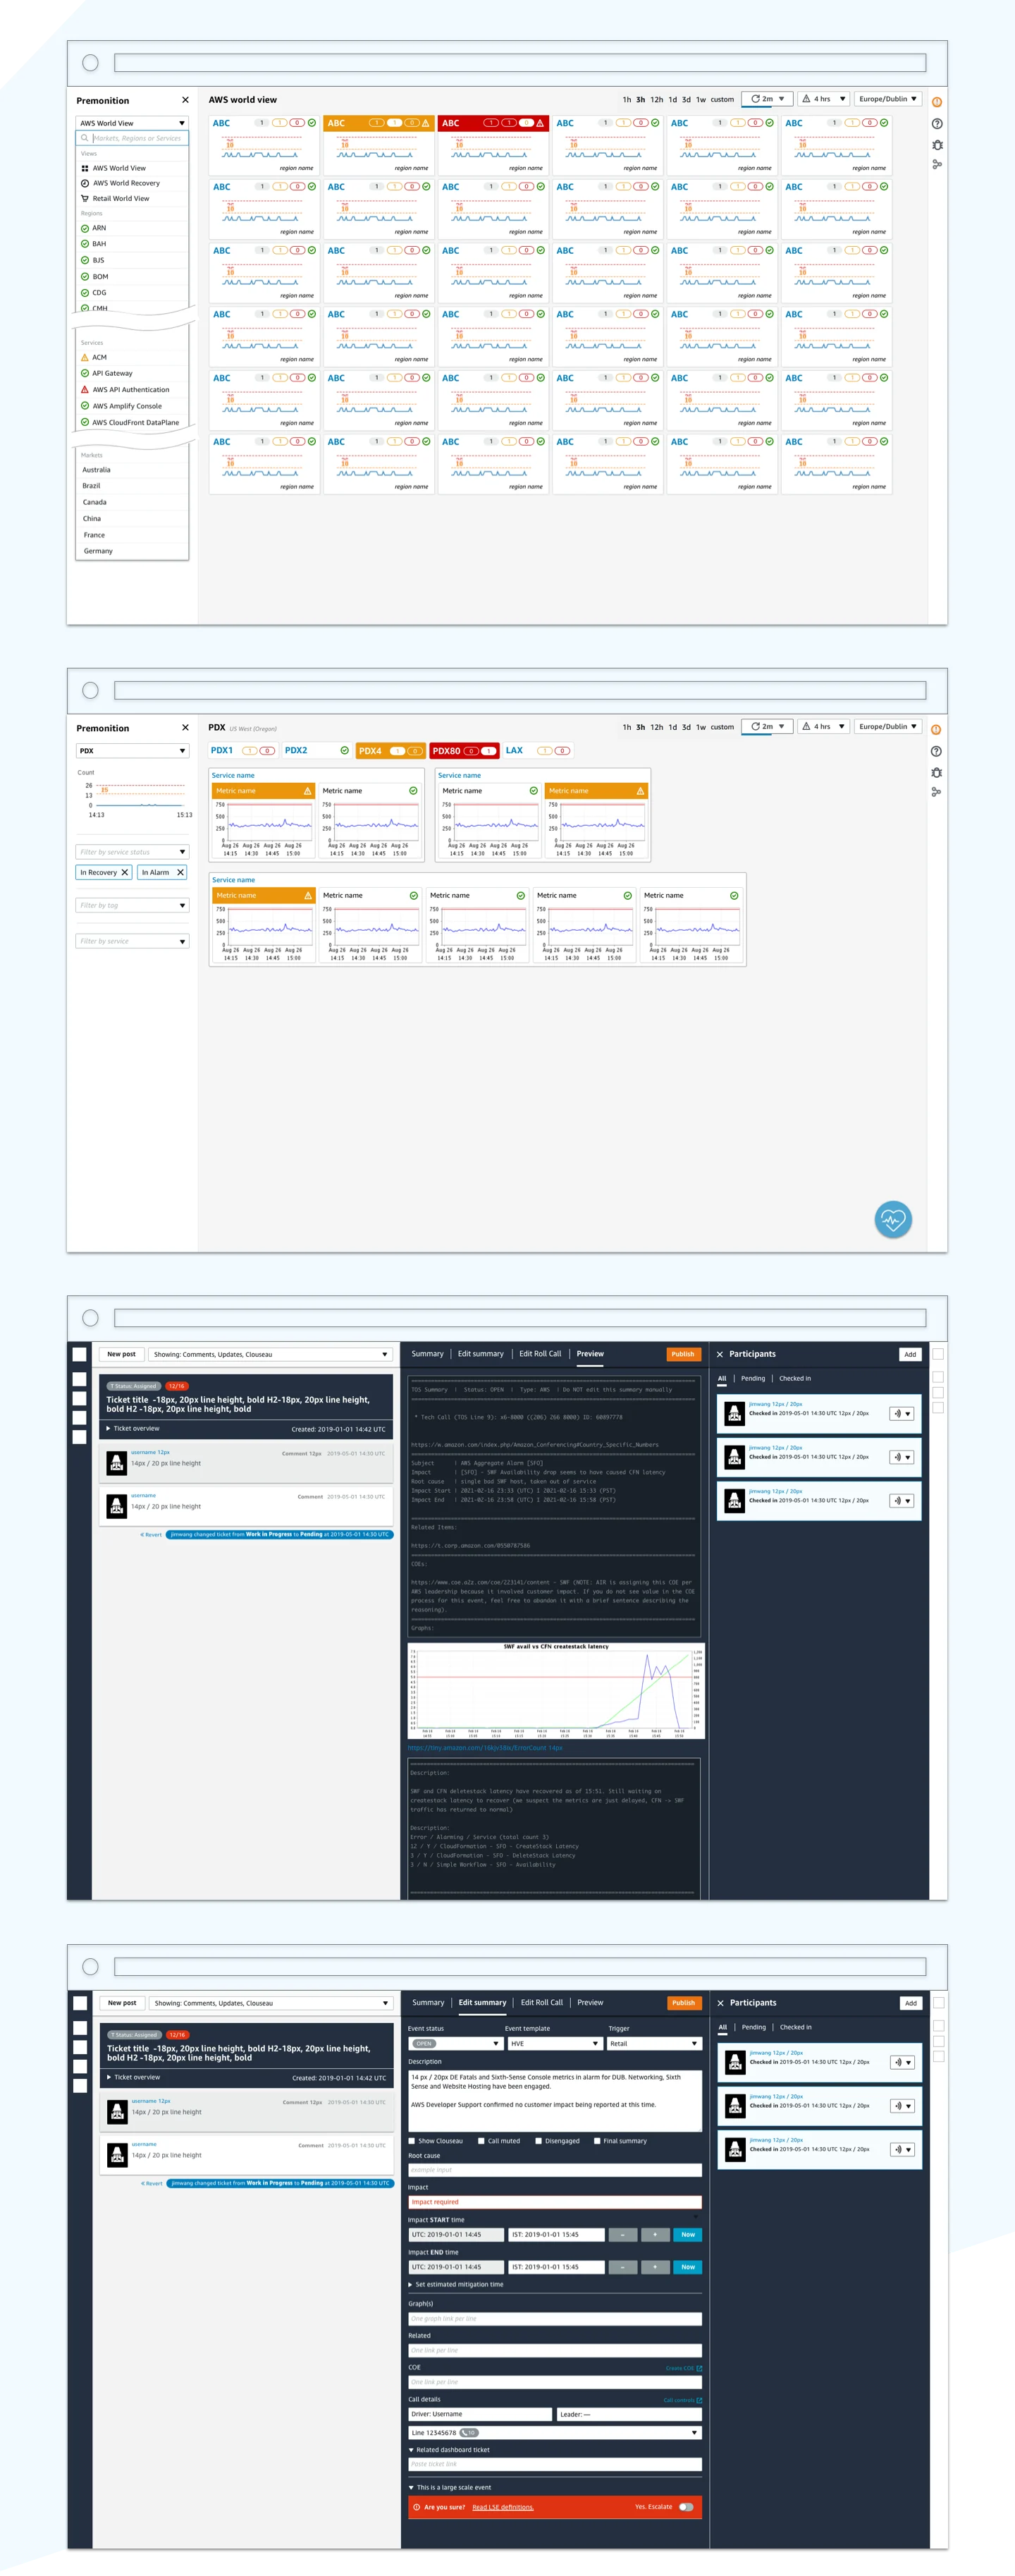
Task: Select the custom time range on PDX screen
Action: click(x=722, y=727)
